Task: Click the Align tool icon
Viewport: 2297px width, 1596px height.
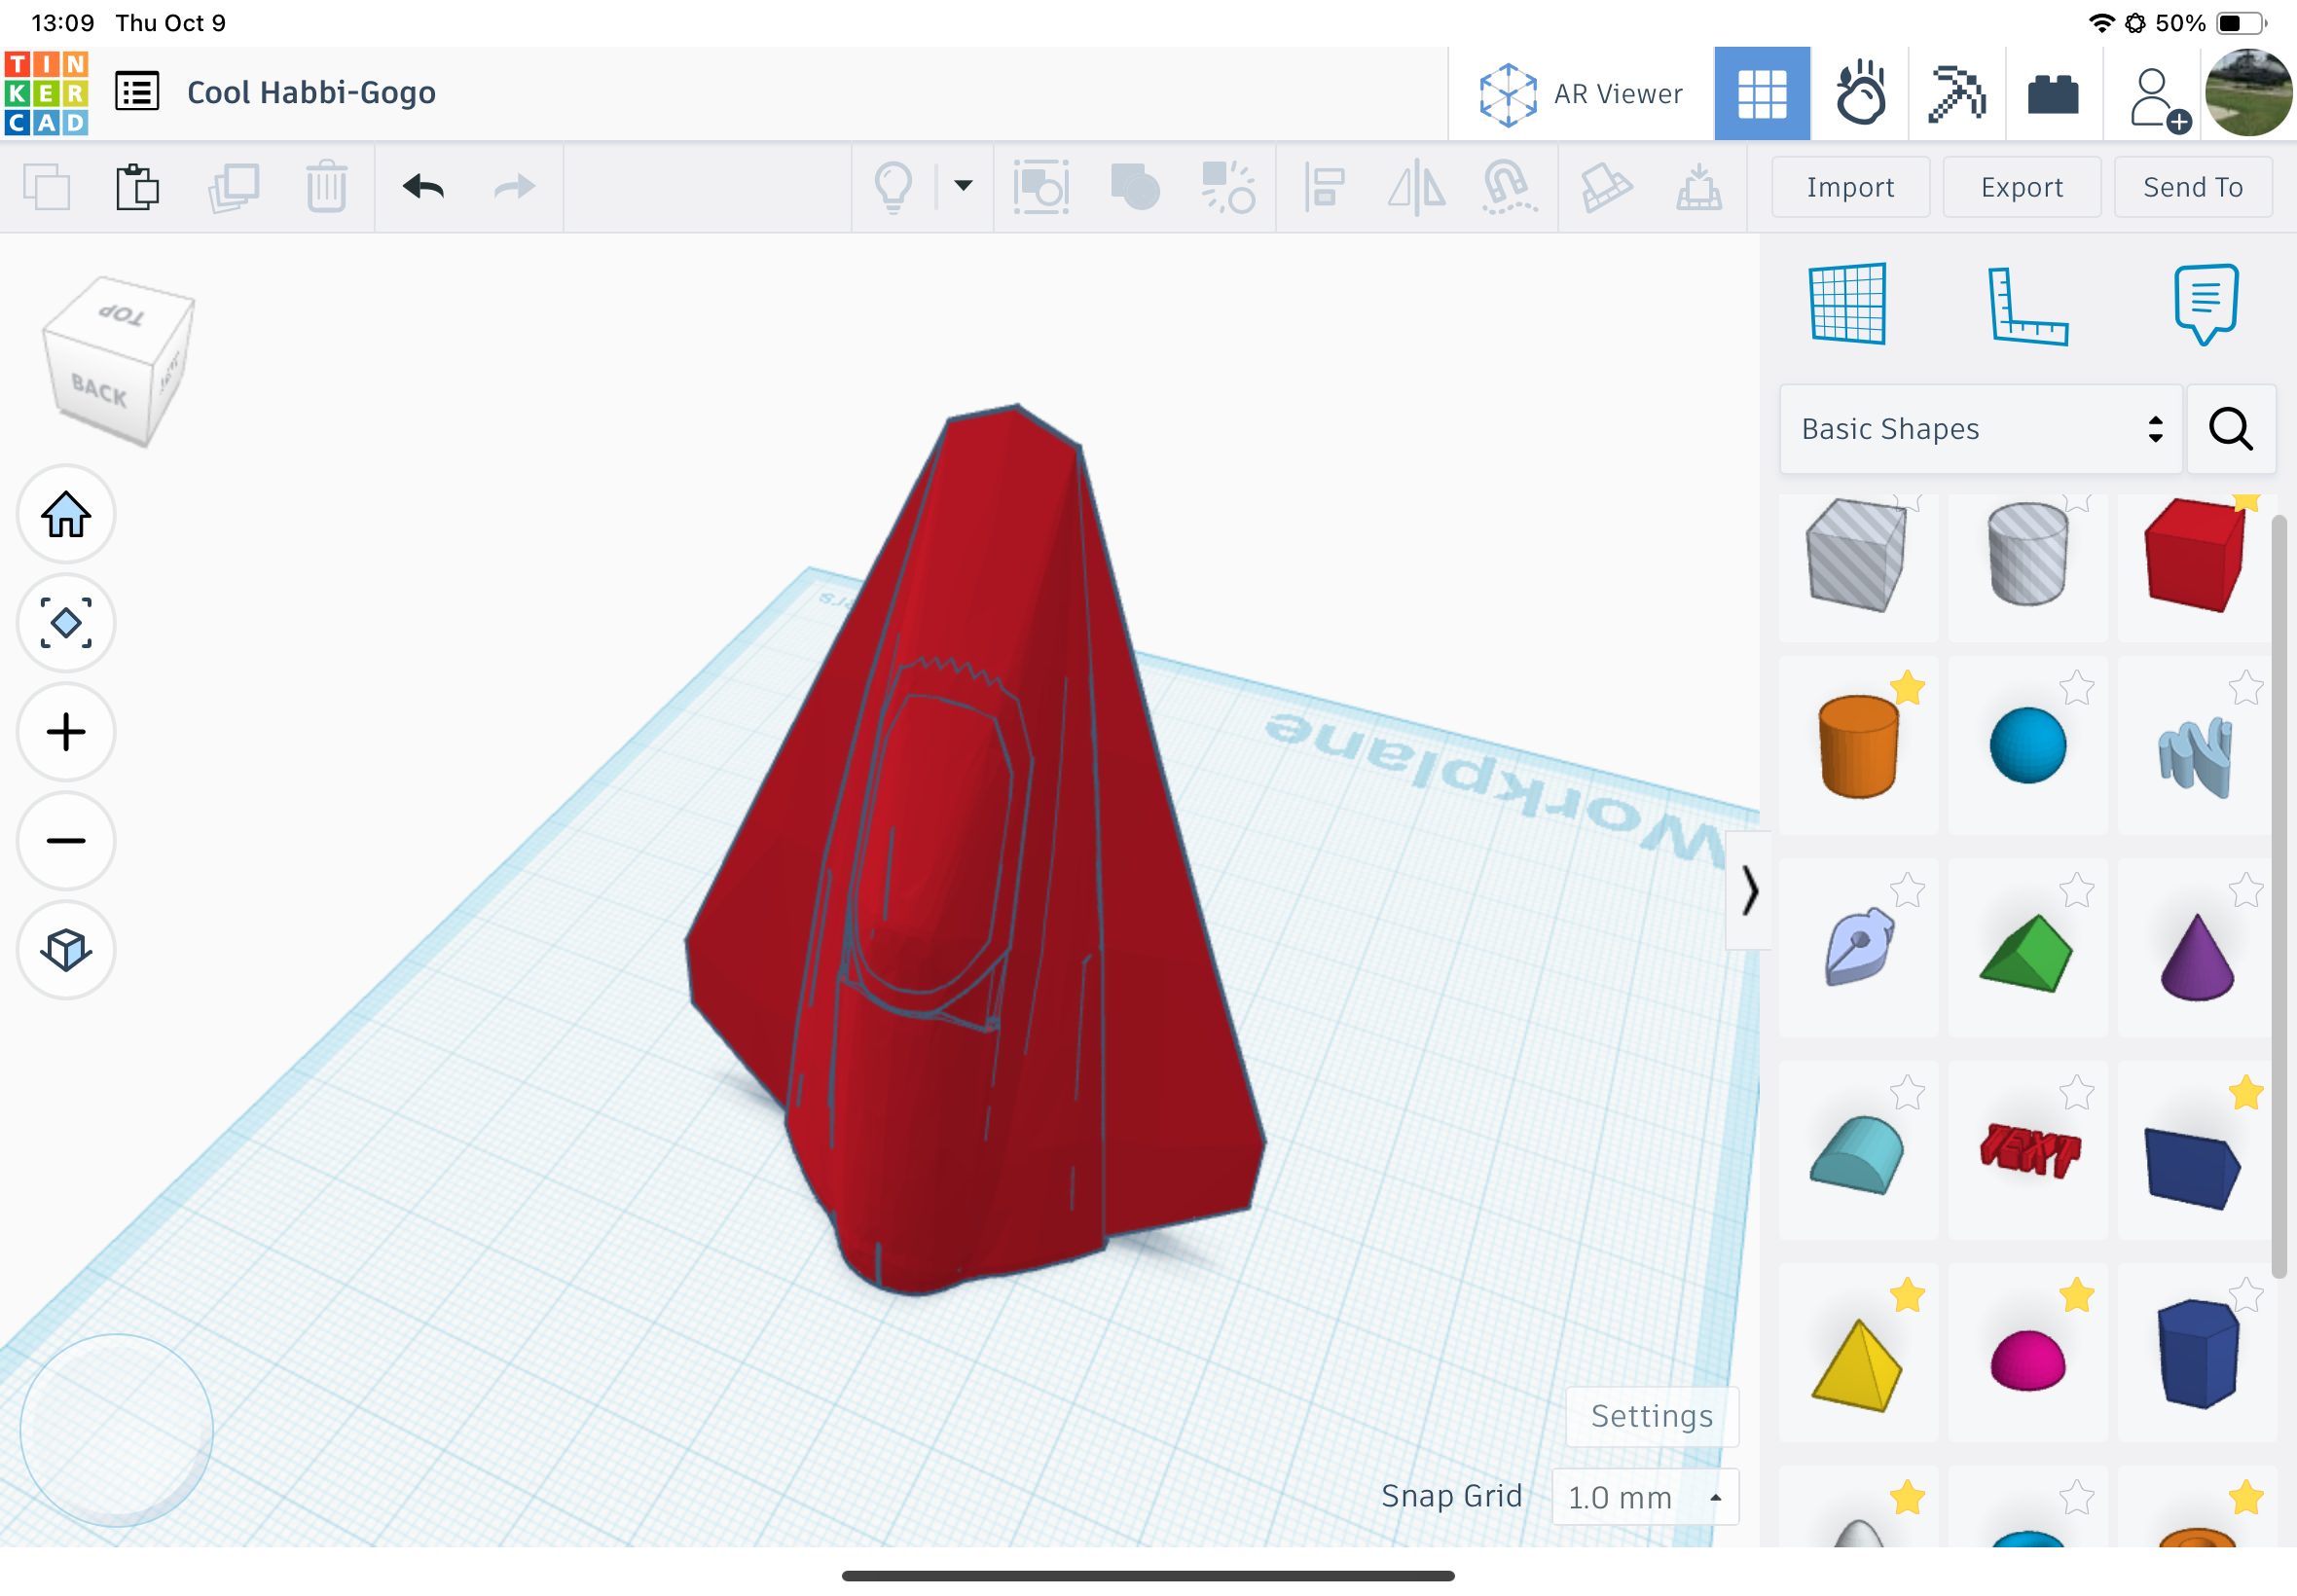Action: click(1324, 187)
